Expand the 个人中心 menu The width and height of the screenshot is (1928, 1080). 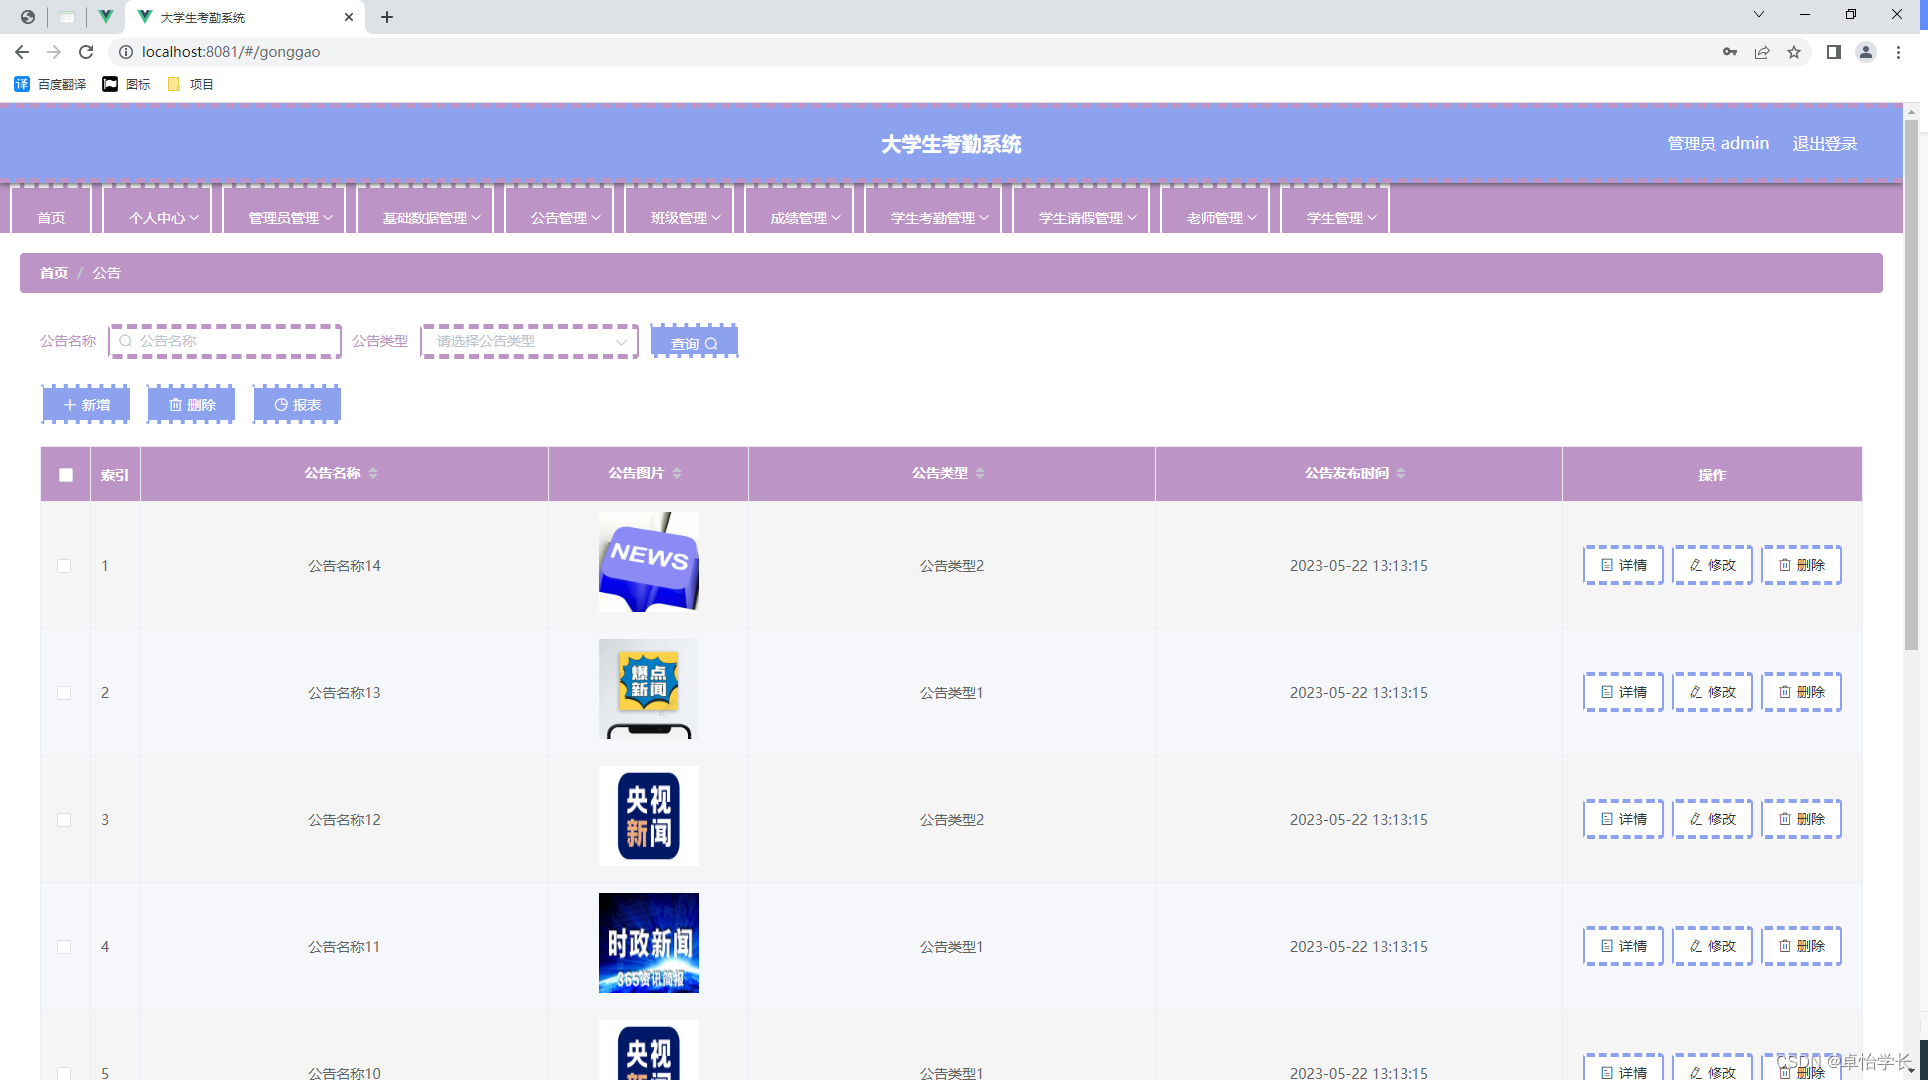[x=162, y=217]
